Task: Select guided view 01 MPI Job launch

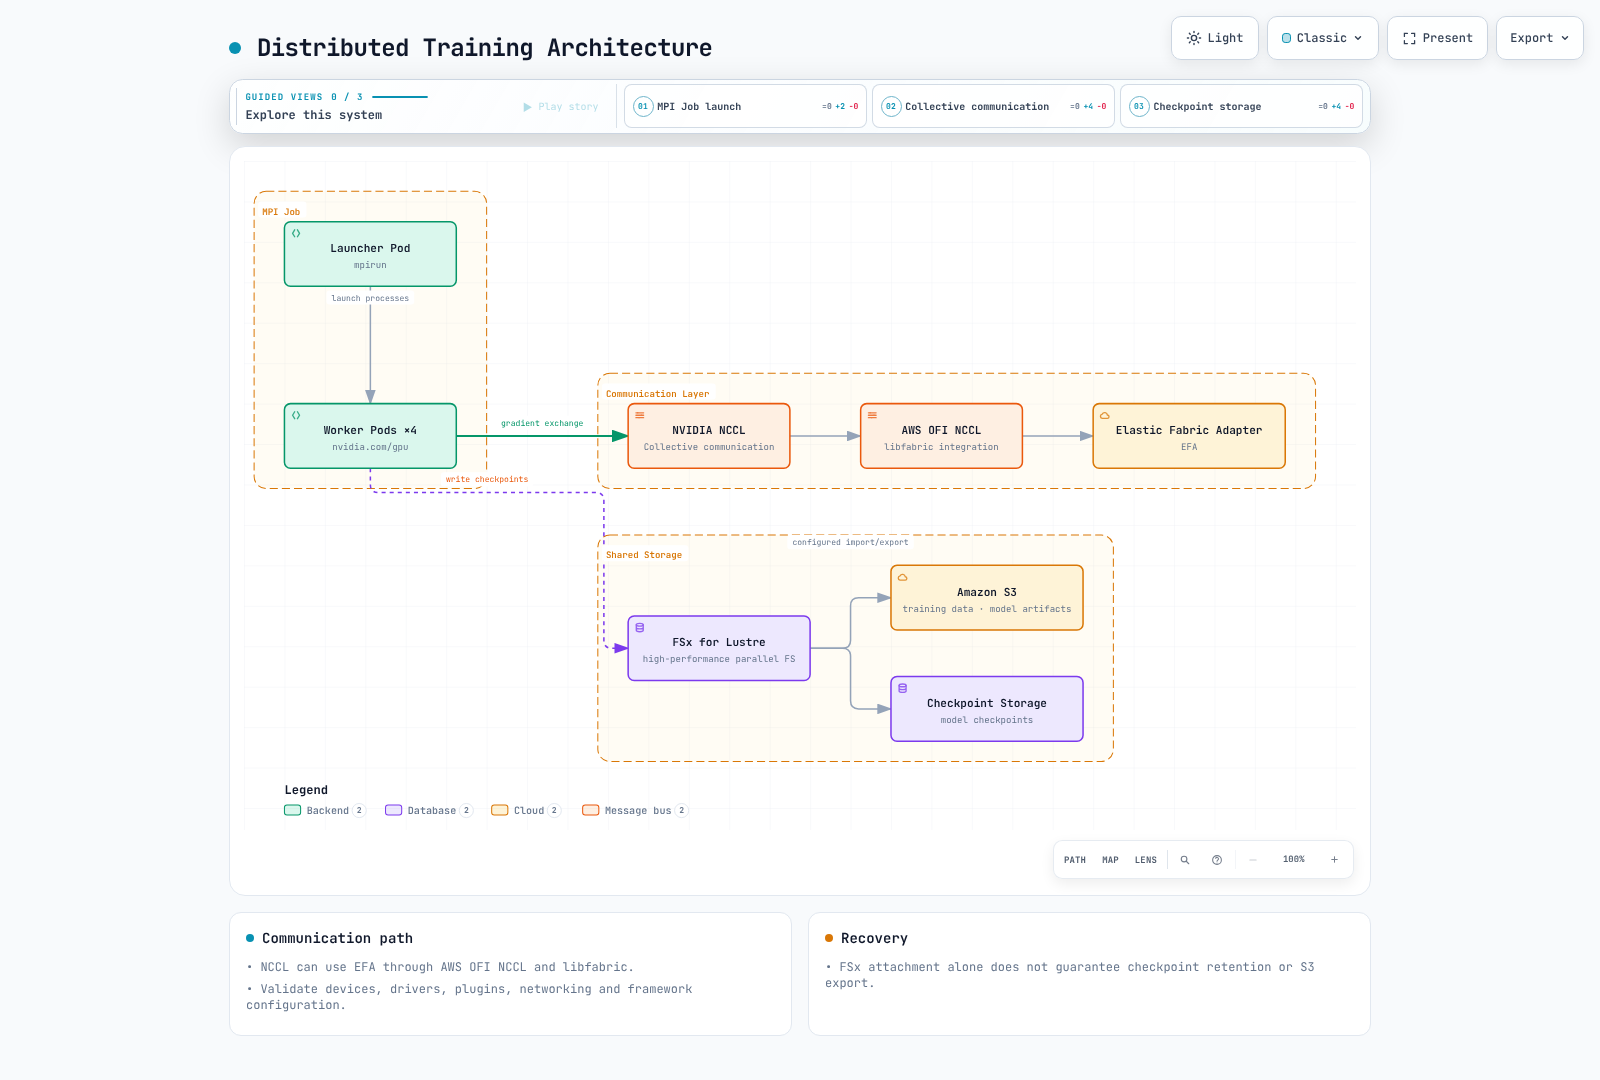Action: (x=745, y=106)
